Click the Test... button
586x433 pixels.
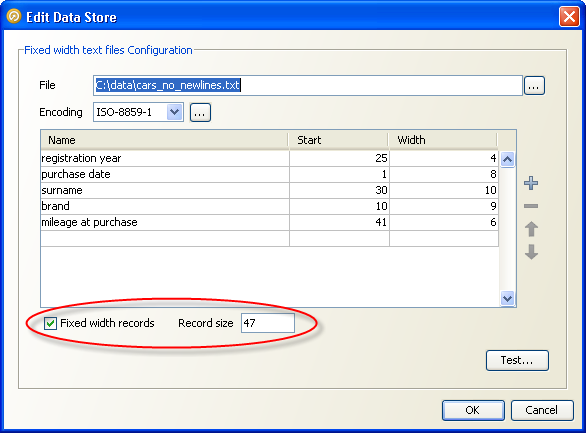517,360
